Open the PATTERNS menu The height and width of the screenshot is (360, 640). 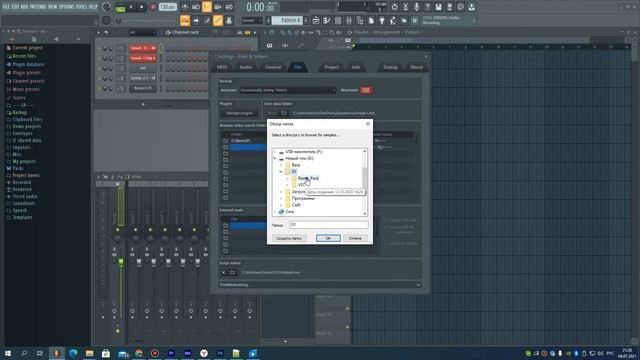[x=38, y=7]
